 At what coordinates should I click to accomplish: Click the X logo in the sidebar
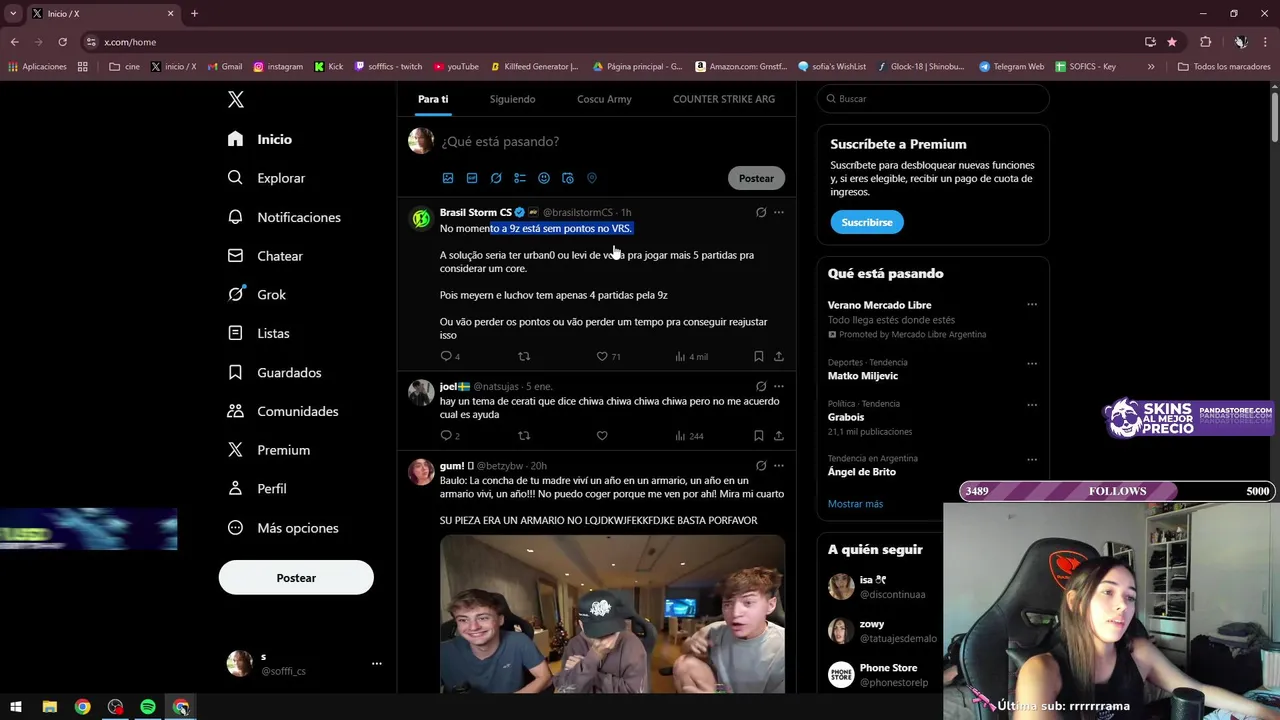pyautogui.click(x=236, y=99)
